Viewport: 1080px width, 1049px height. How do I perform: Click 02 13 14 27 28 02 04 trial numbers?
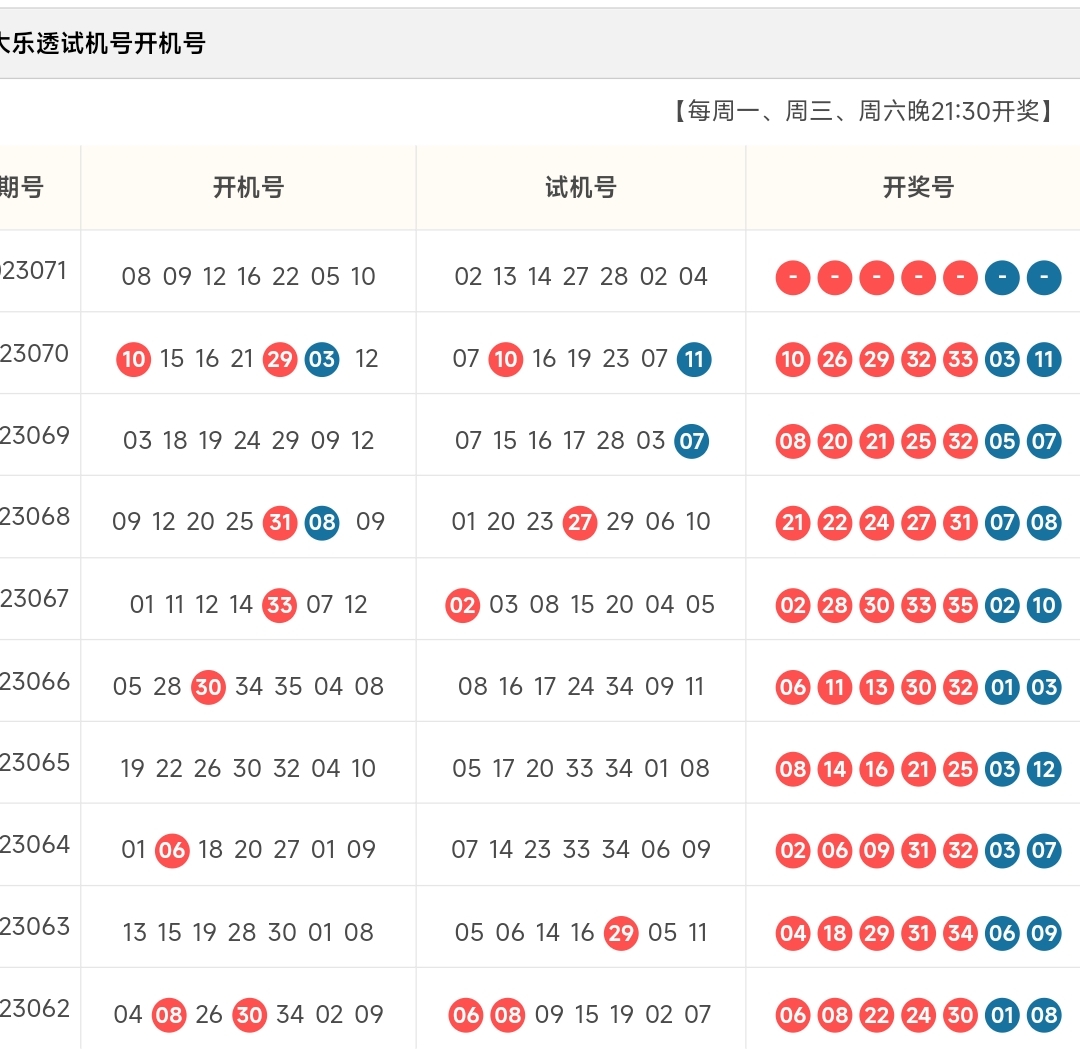point(581,277)
